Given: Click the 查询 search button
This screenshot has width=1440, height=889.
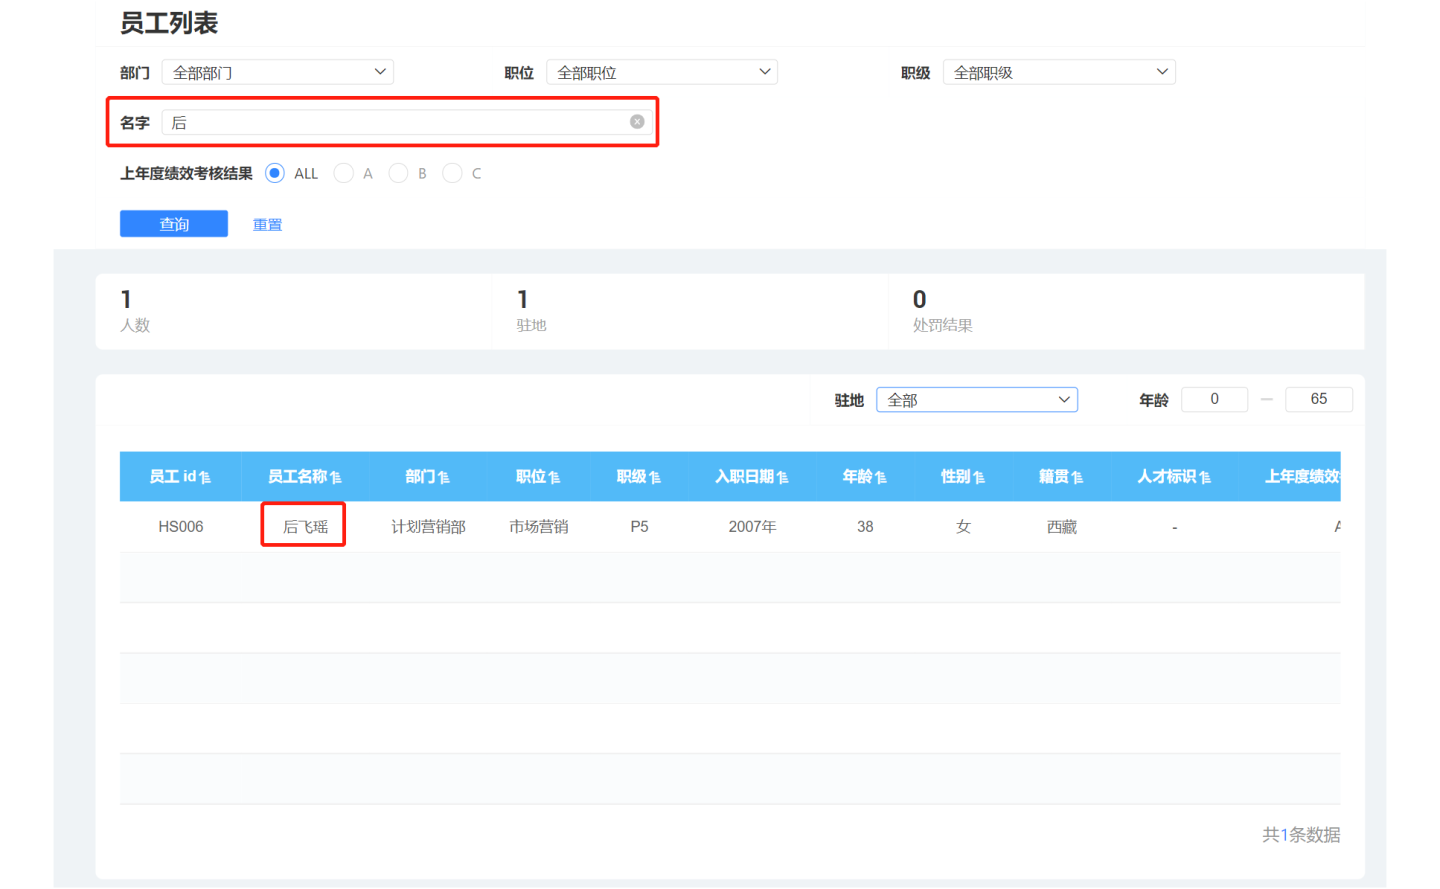Looking at the screenshot, I should (x=174, y=224).
